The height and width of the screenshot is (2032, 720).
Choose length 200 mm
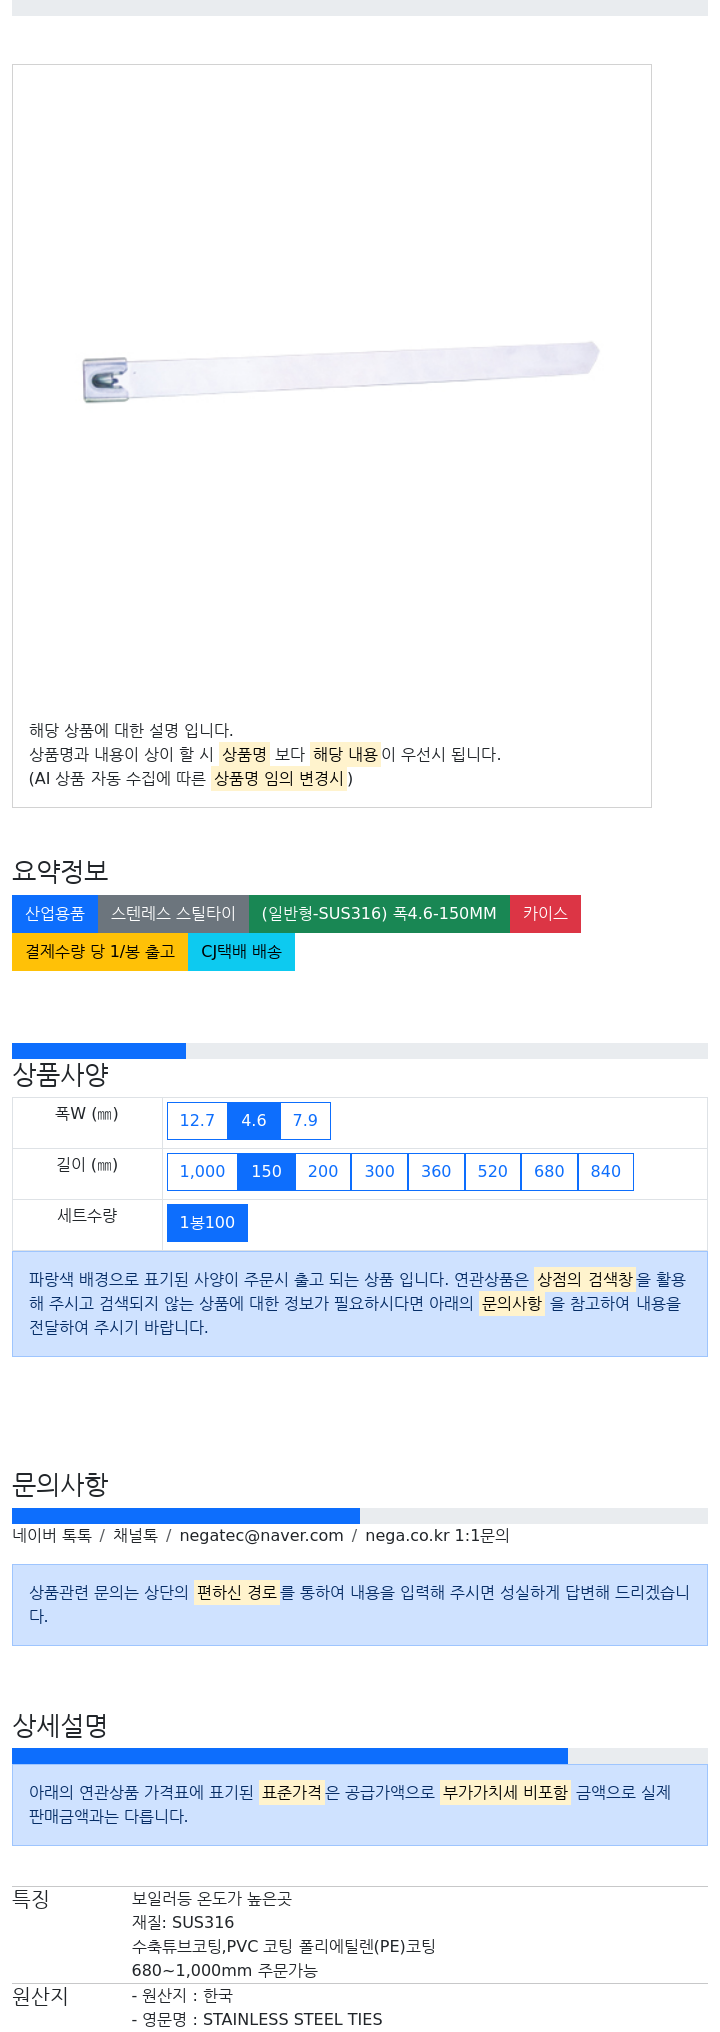[x=323, y=1172]
